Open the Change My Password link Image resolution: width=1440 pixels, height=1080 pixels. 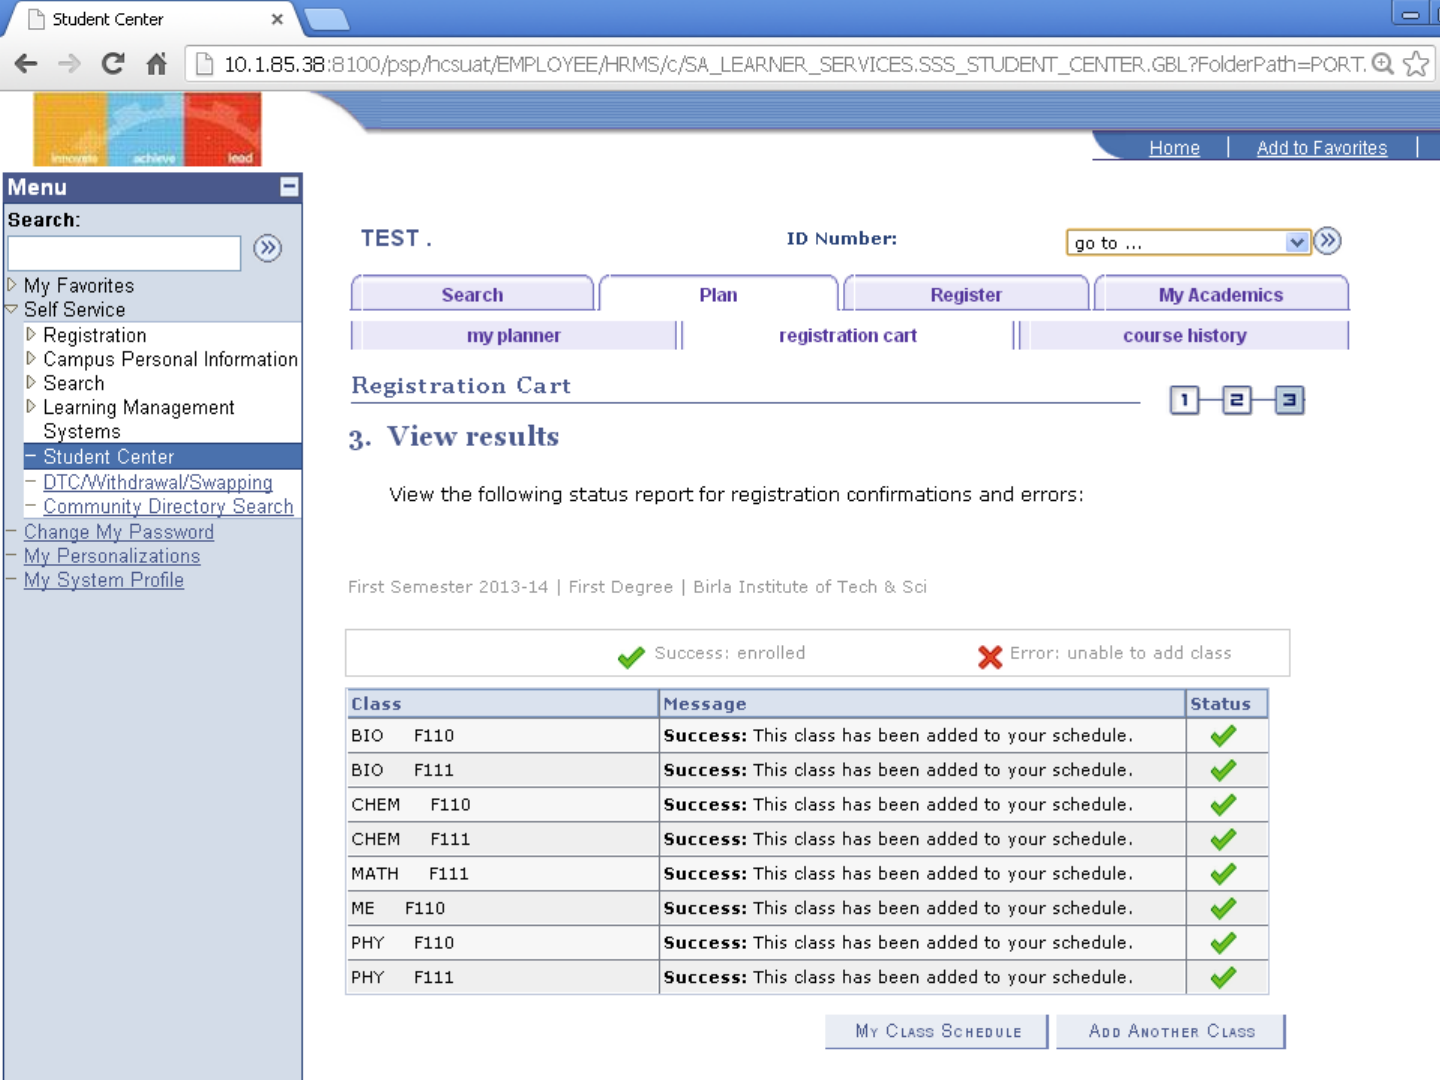point(119,532)
